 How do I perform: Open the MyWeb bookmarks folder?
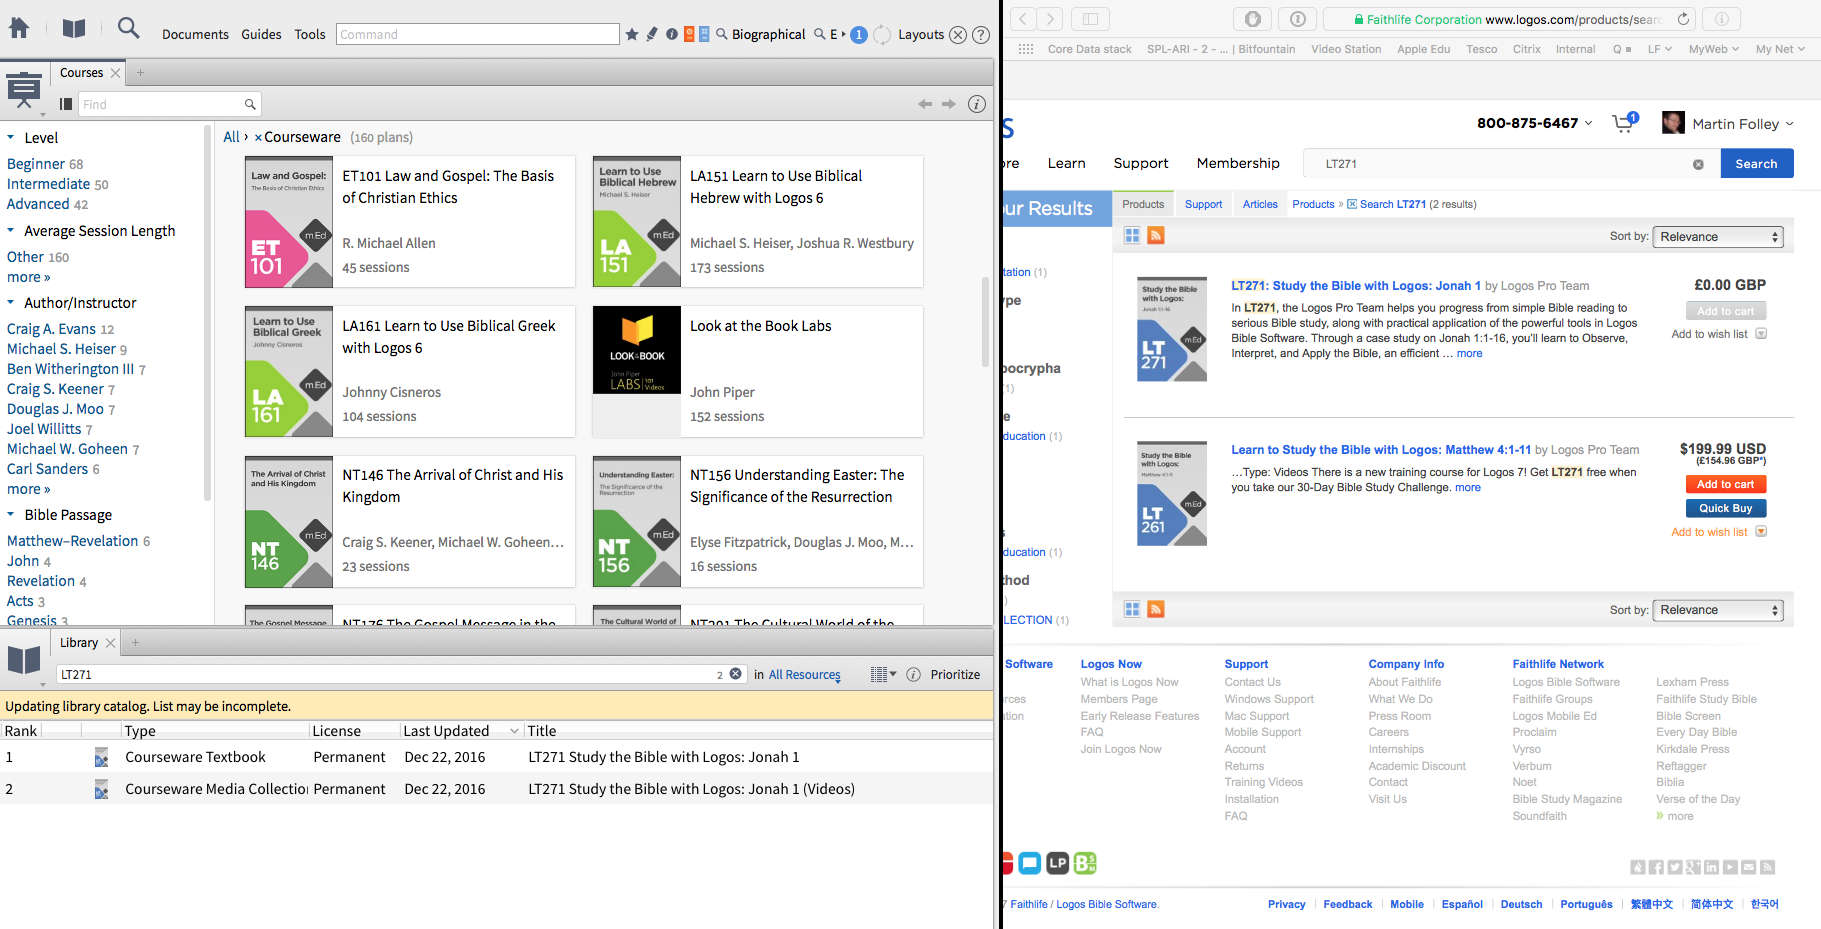pyautogui.click(x=1713, y=49)
